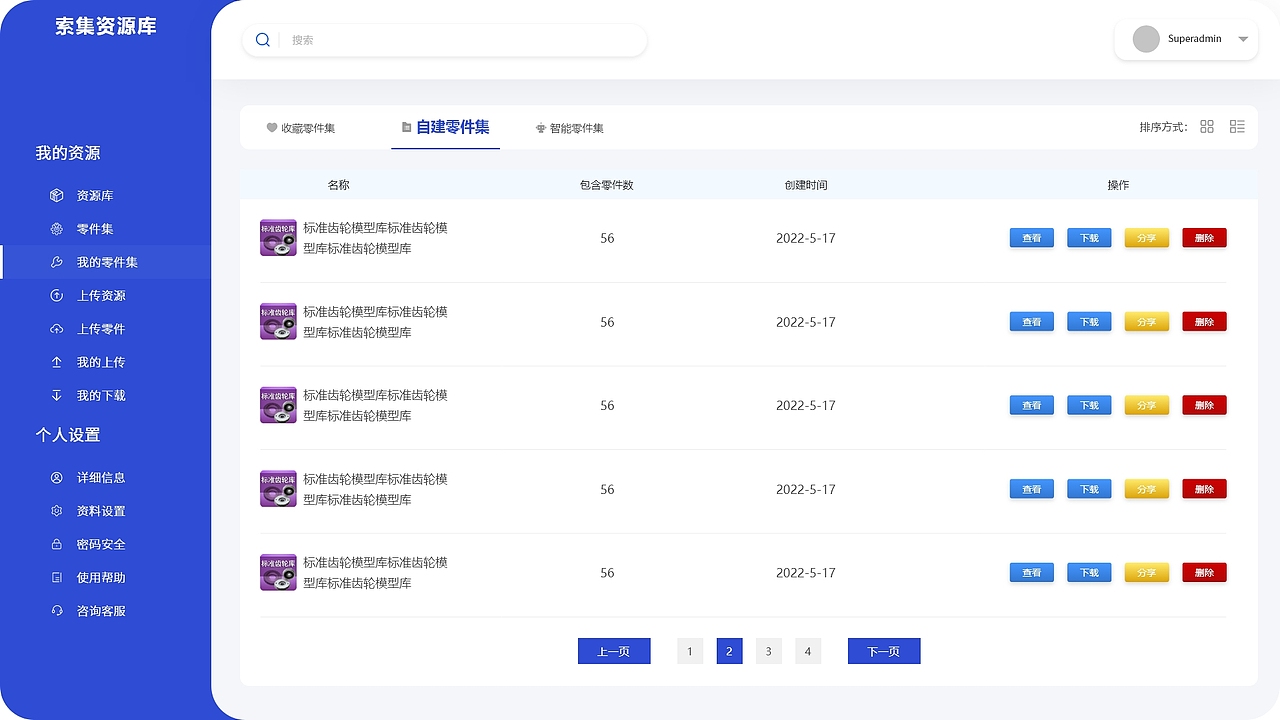Switch to 收藏零件集 tab
1280x720 pixels.
[301, 128]
